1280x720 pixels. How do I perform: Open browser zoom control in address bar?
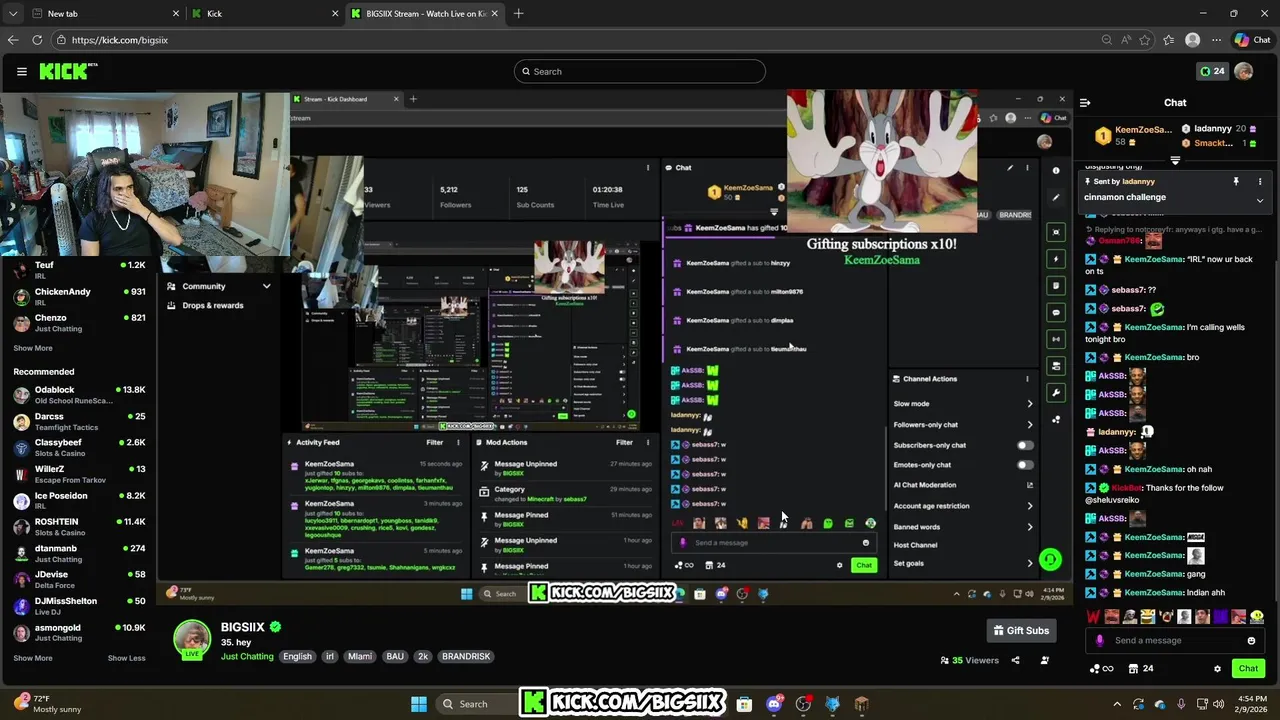(x=1106, y=40)
